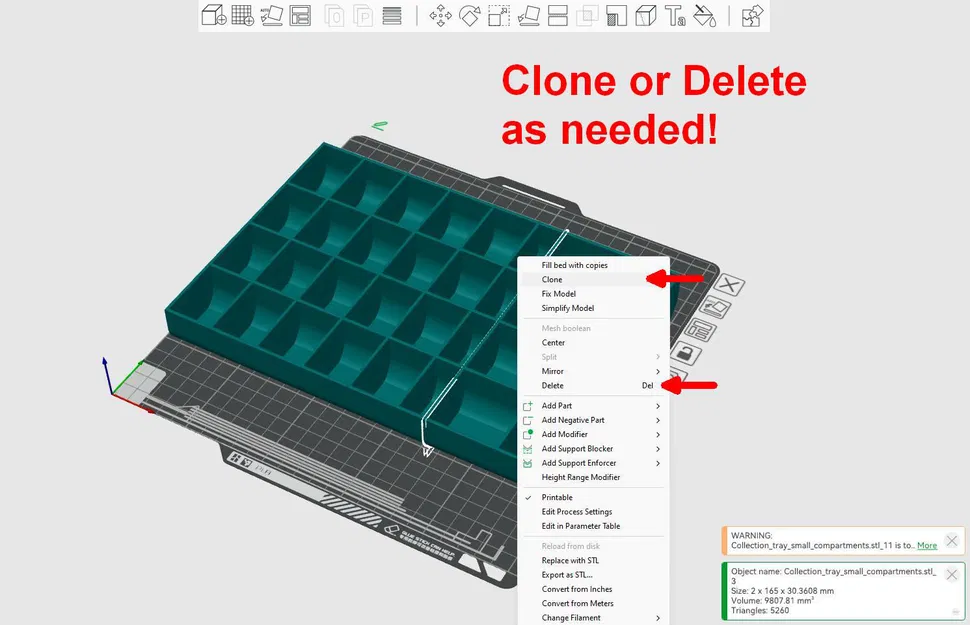This screenshot has width=970, height=625.
Task: Choose Export as STL...
Action: (x=593, y=575)
